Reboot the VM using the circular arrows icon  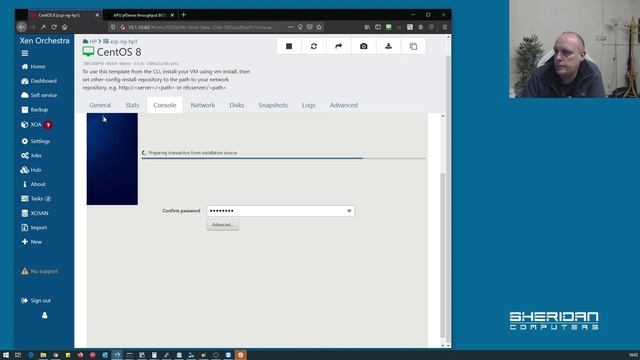click(314, 46)
